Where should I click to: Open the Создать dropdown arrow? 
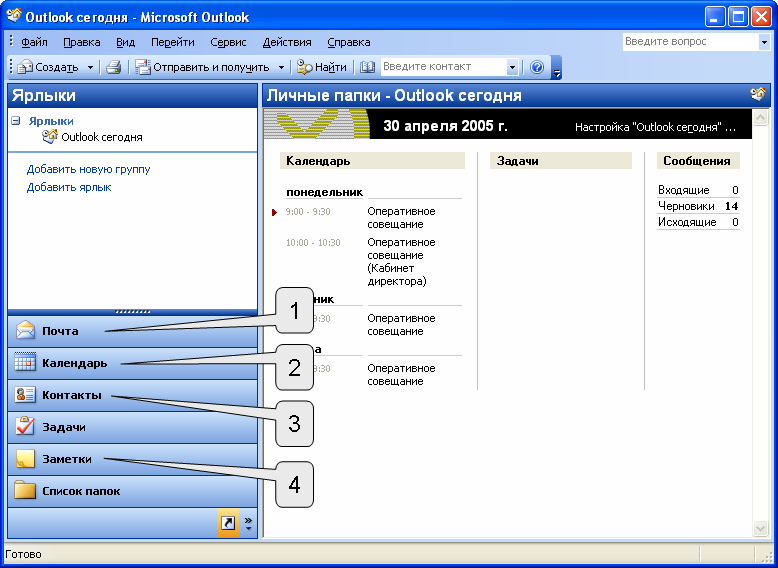(90, 67)
